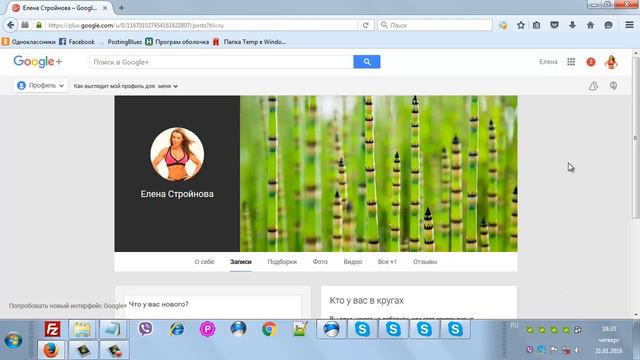Switch to the Подборки tab
Screen dimensions: 640x360
tap(282, 262)
